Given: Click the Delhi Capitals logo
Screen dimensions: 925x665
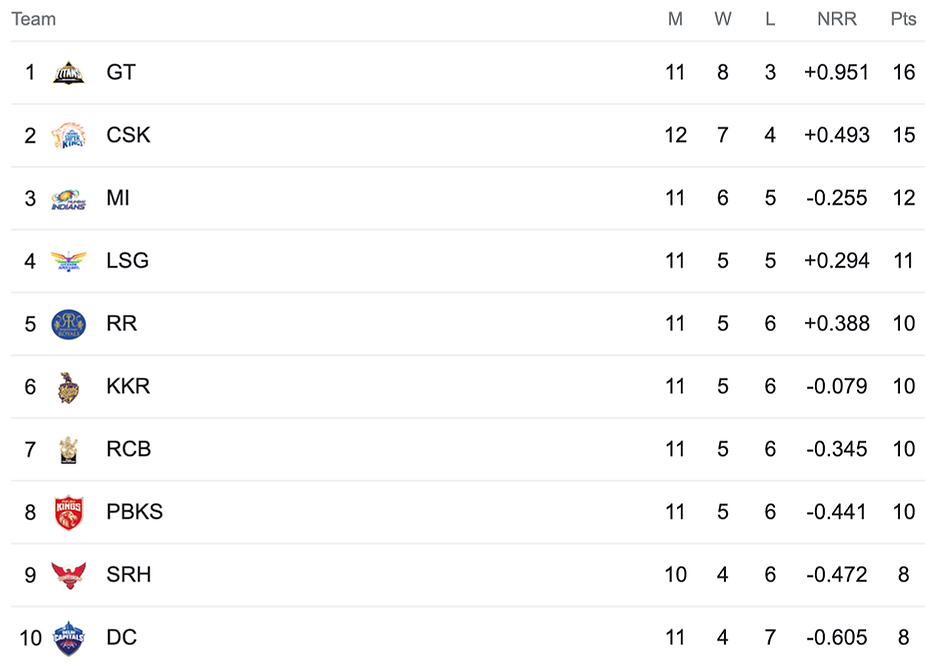Looking at the screenshot, I should [69, 638].
